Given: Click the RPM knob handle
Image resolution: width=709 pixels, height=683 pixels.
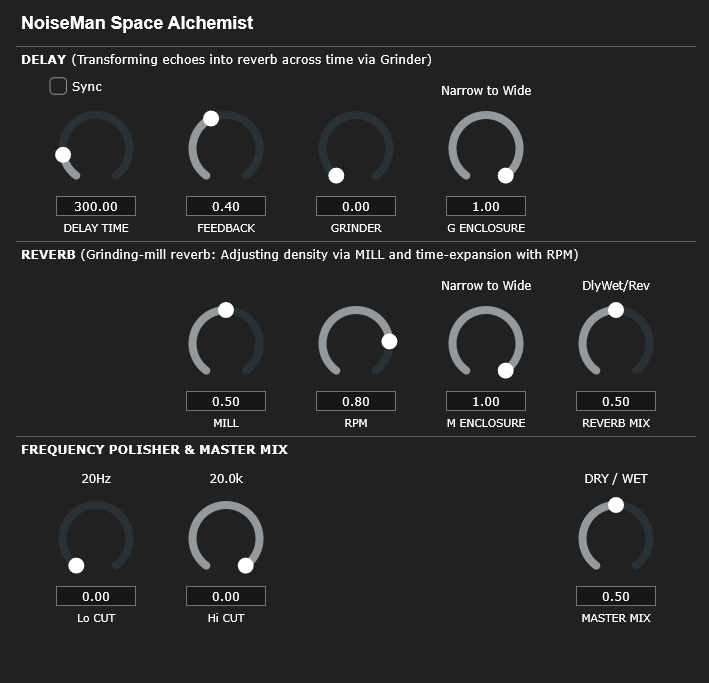Looking at the screenshot, I should point(389,342).
